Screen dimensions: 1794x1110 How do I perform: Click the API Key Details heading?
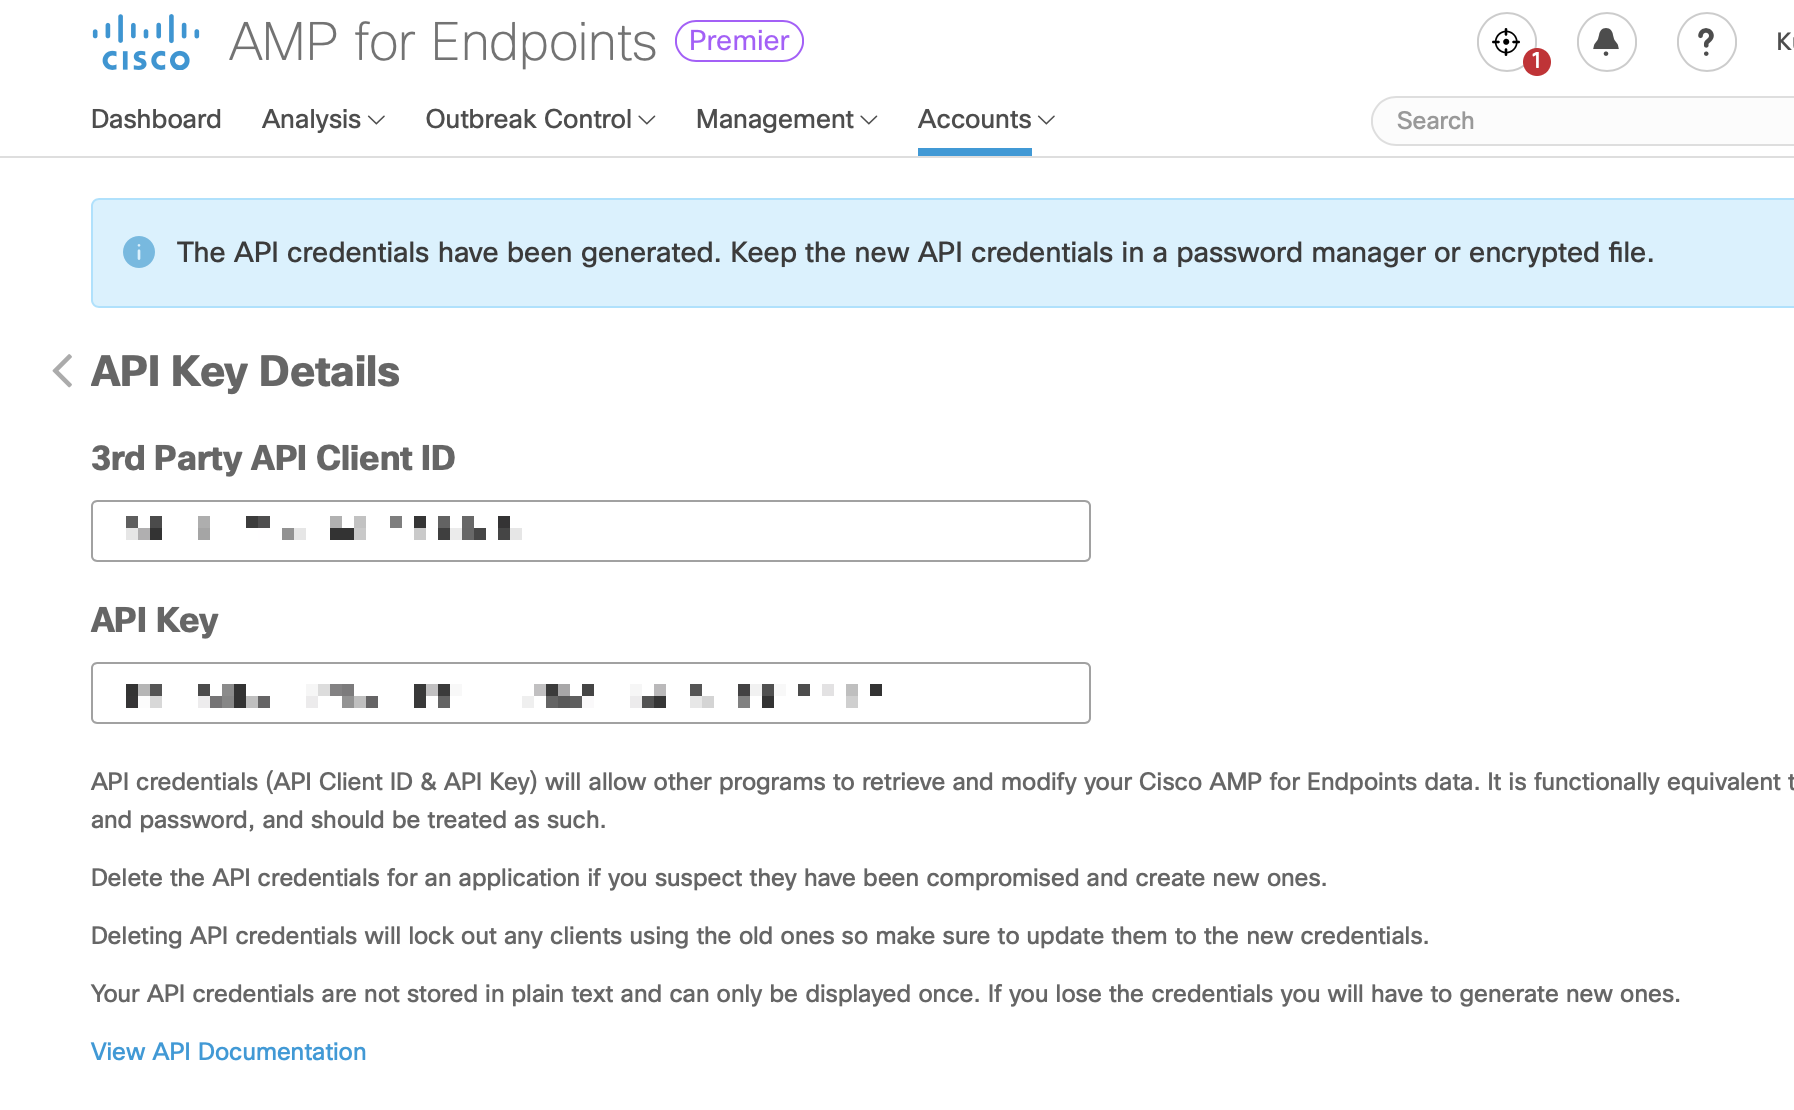coord(245,372)
